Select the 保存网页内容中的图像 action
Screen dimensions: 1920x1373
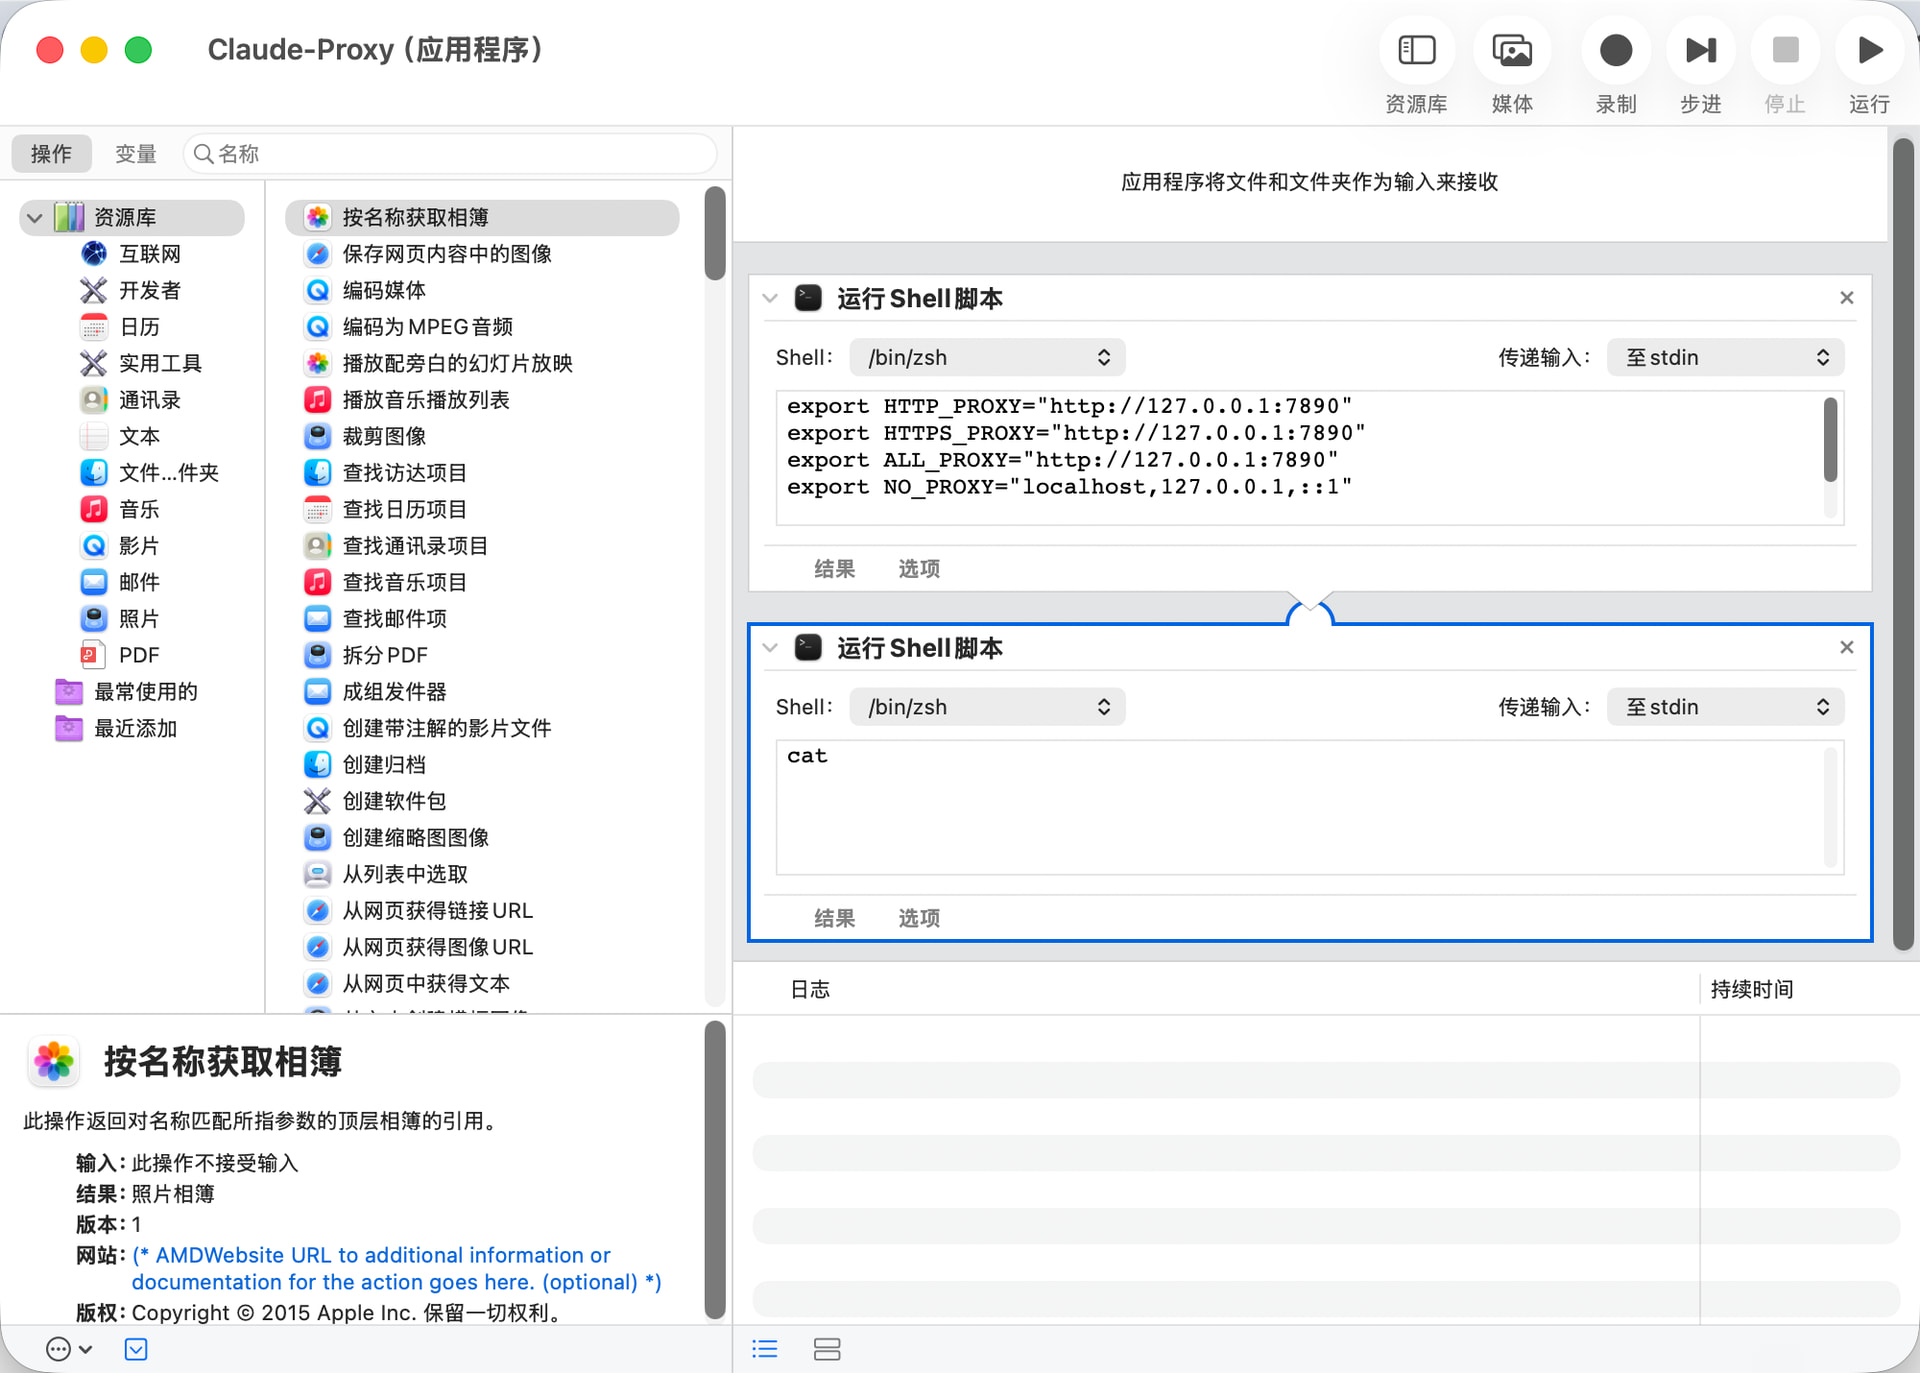click(483, 254)
